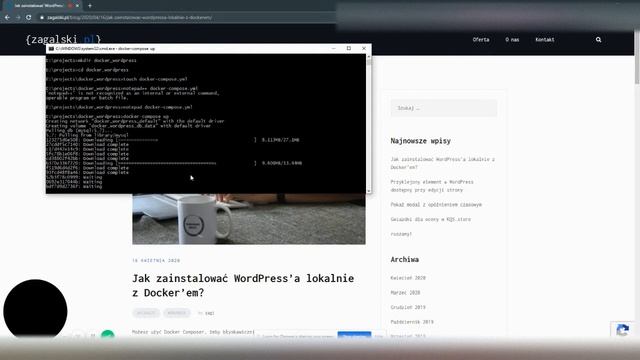Click the browser back arrow
This screenshot has width=640, height=360.
(7, 18)
